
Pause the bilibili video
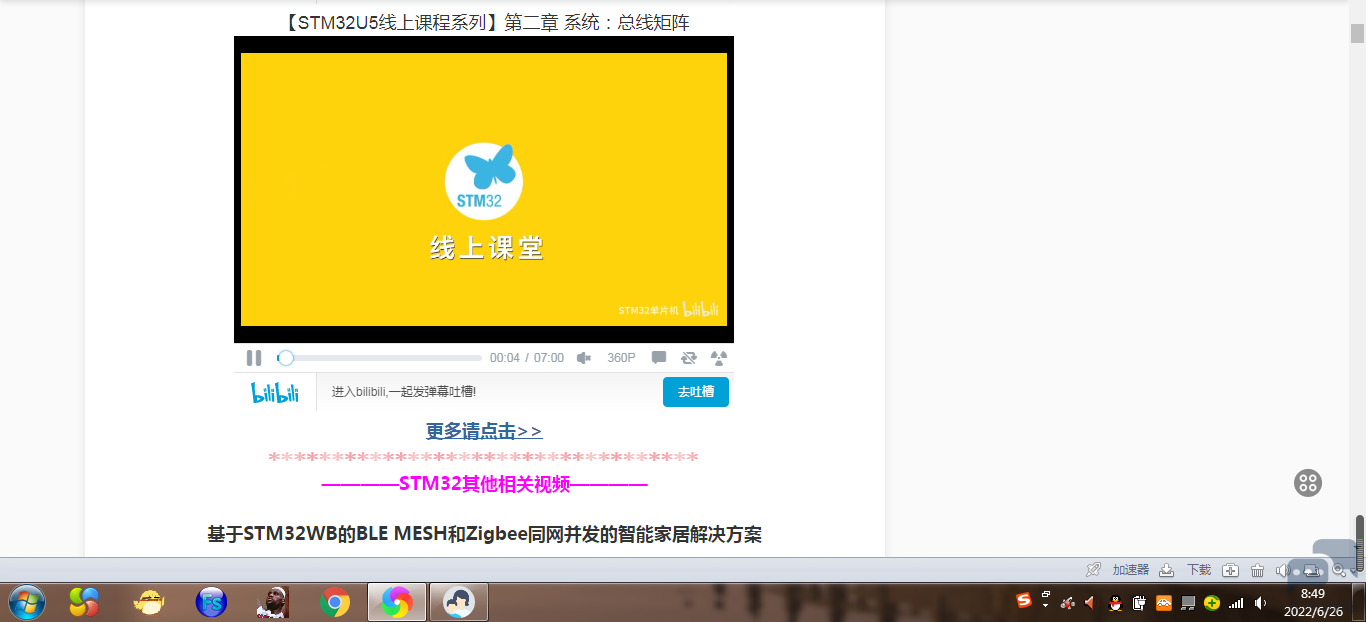(254, 358)
